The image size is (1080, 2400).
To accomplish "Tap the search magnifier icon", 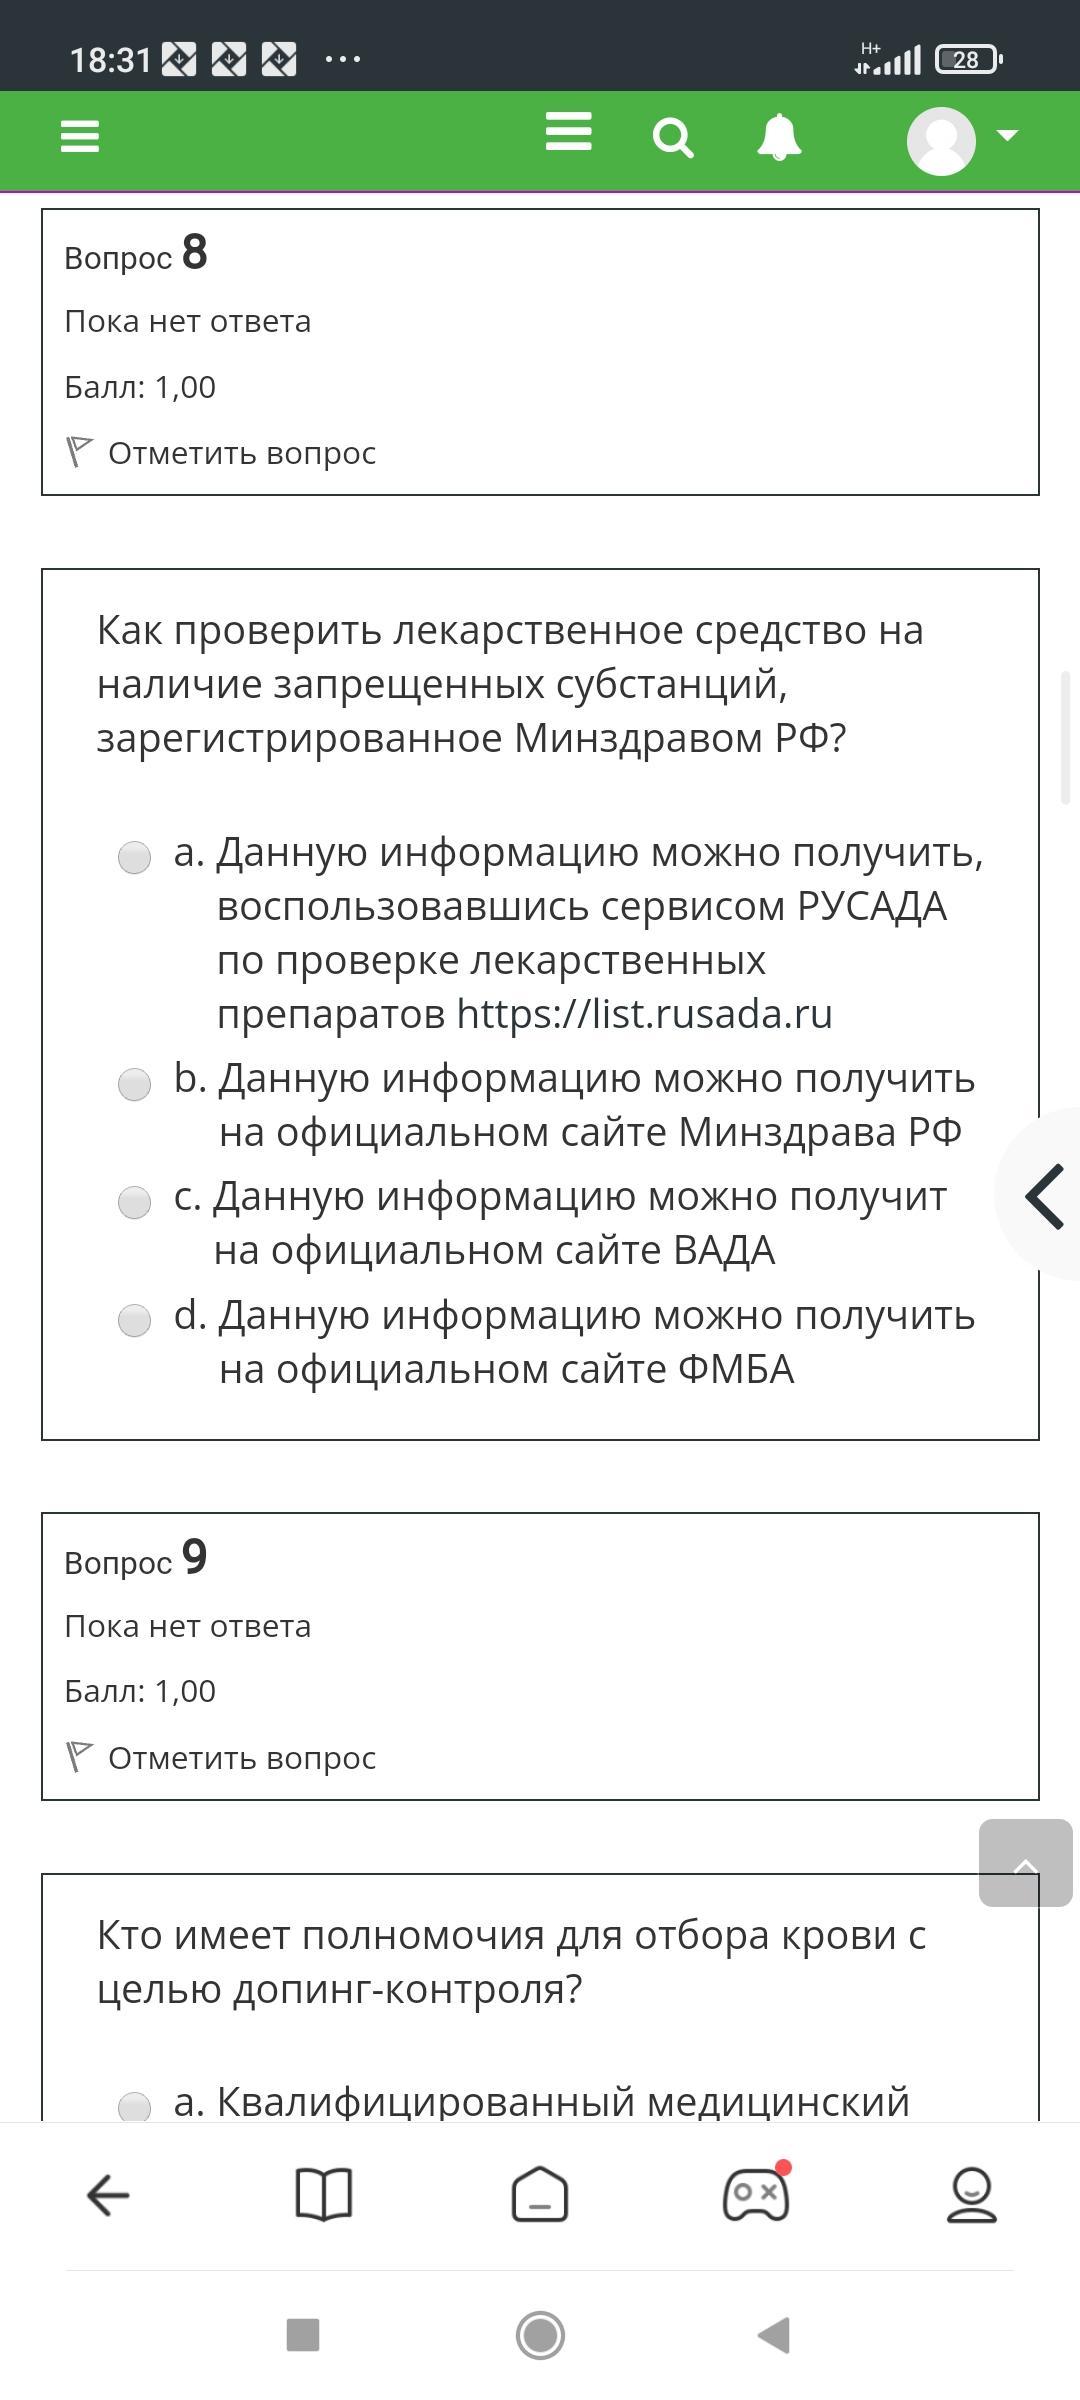I will [x=673, y=138].
